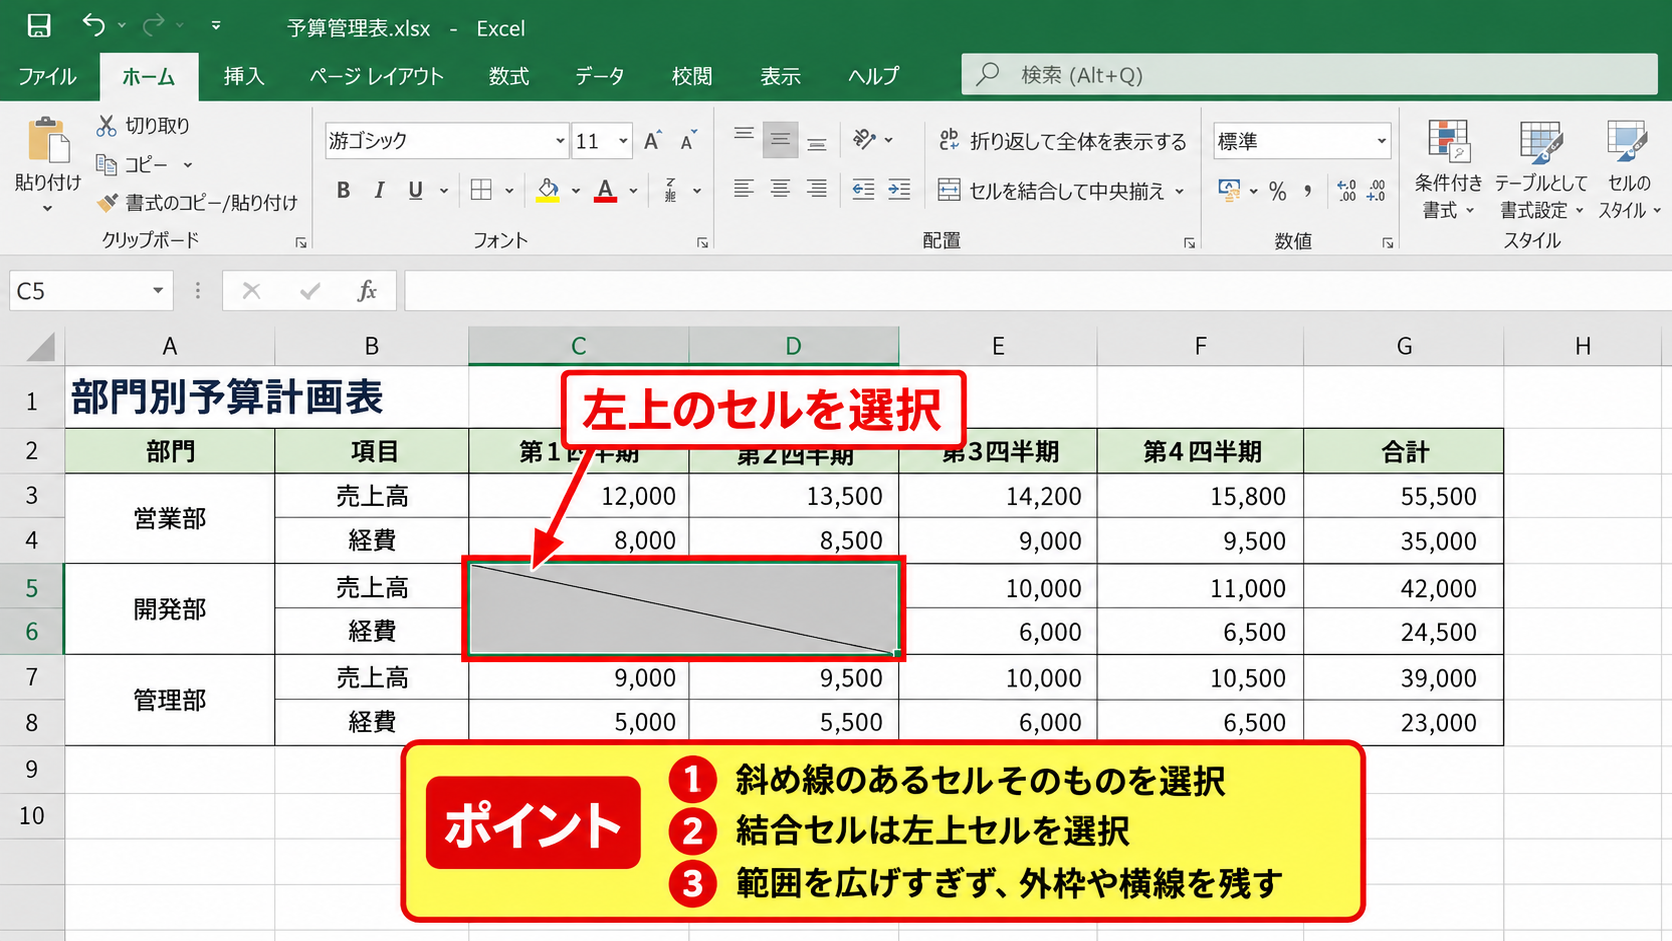Click the 検索 (Alt+Q) search box

pyautogui.click(x=1308, y=74)
